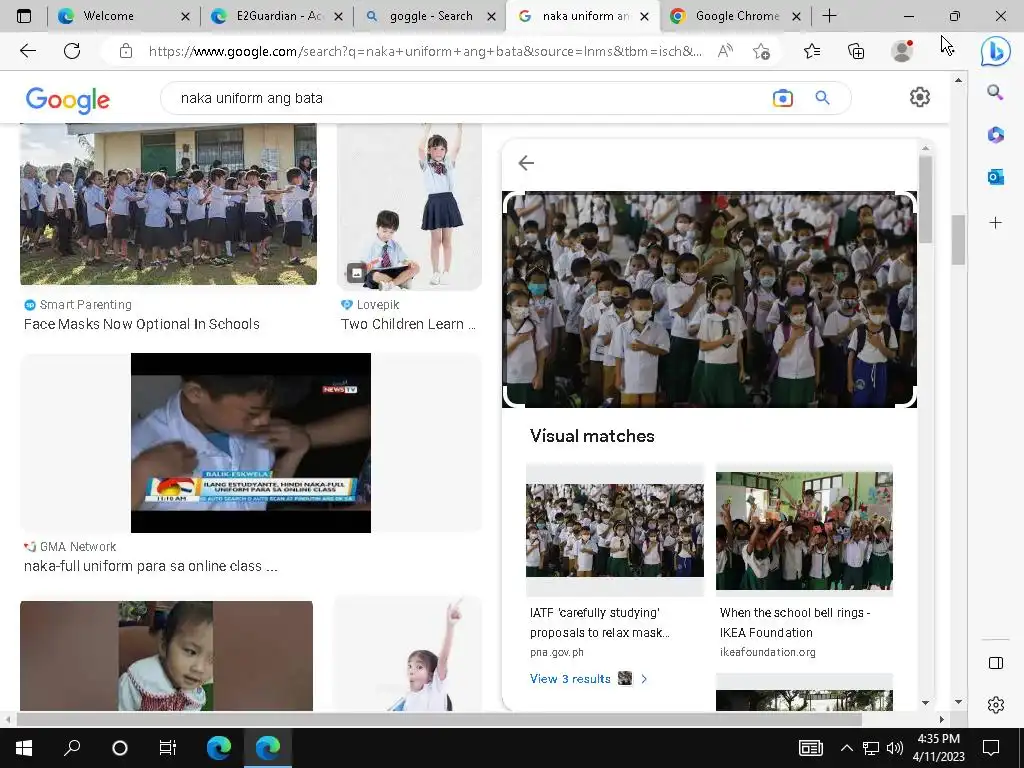The width and height of the screenshot is (1024, 768).
Task: Open the Collections icon
Action: [x=856, y=51]
